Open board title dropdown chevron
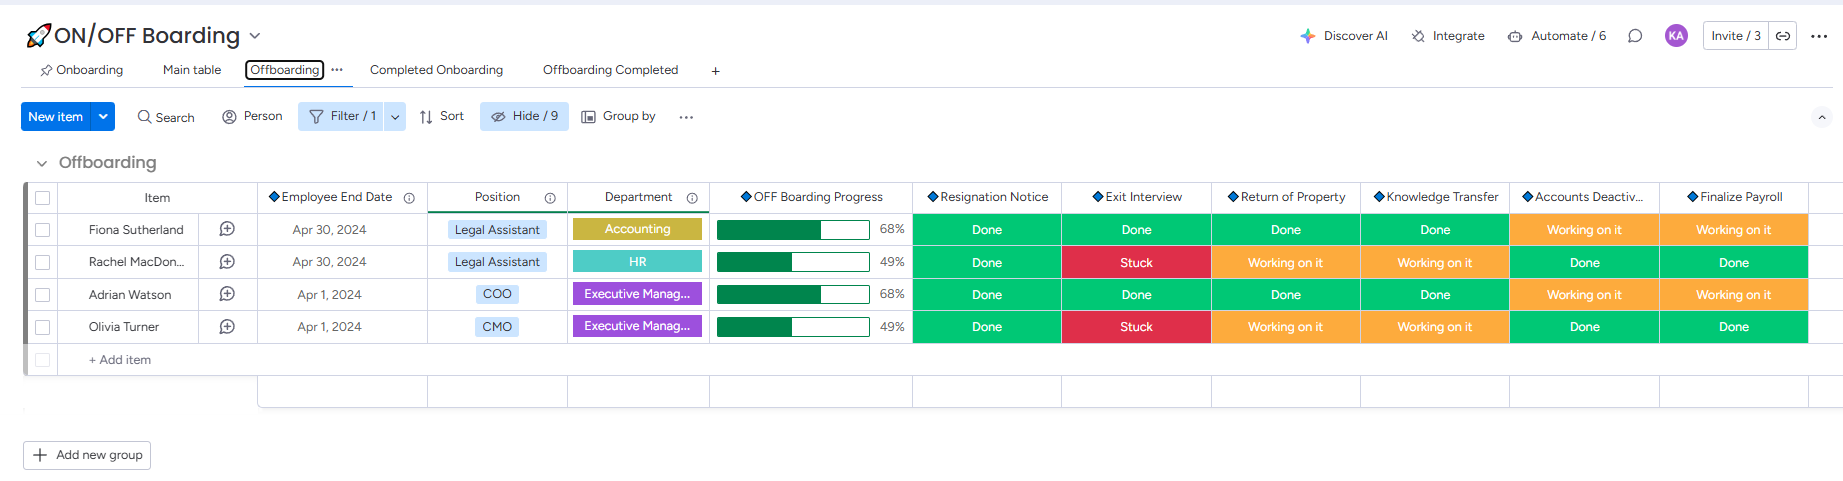This screenshot has width=1843, height=481. pyautogui.click(x=255, y=36)
